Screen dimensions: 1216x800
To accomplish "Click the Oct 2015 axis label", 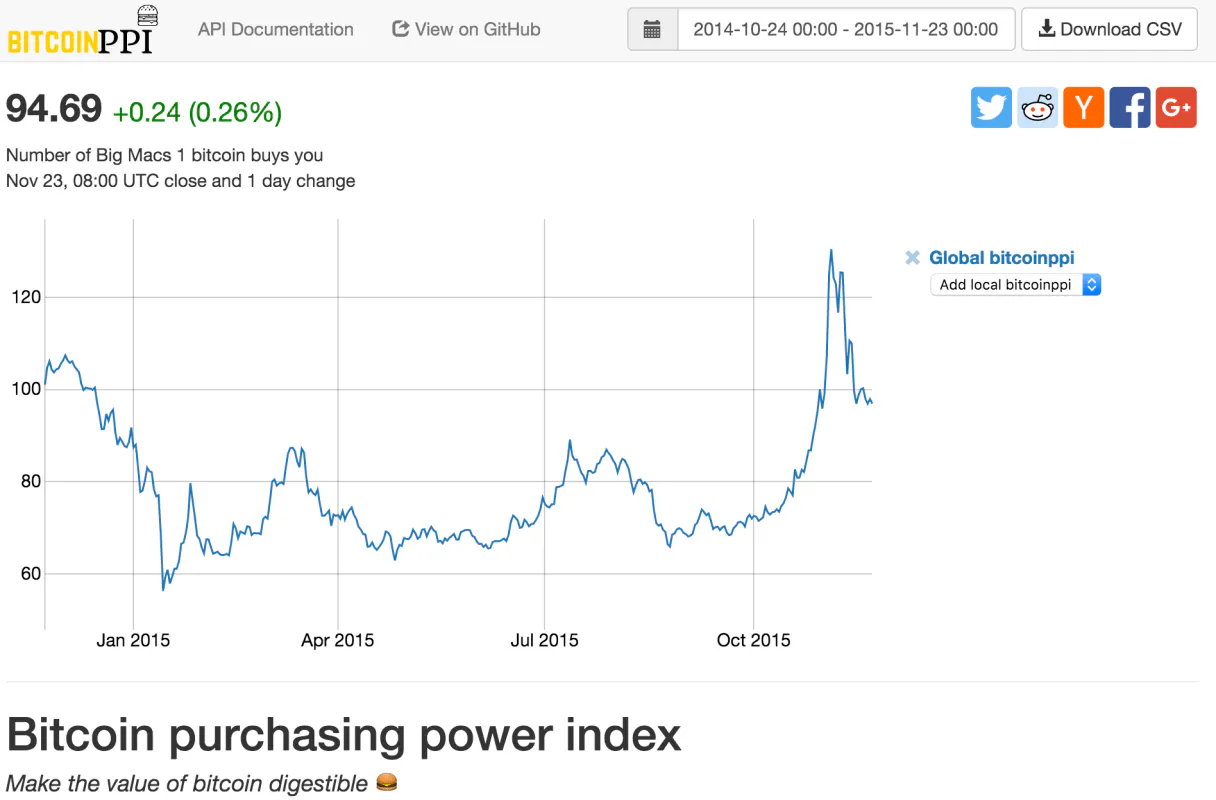I will pos(753,641).
